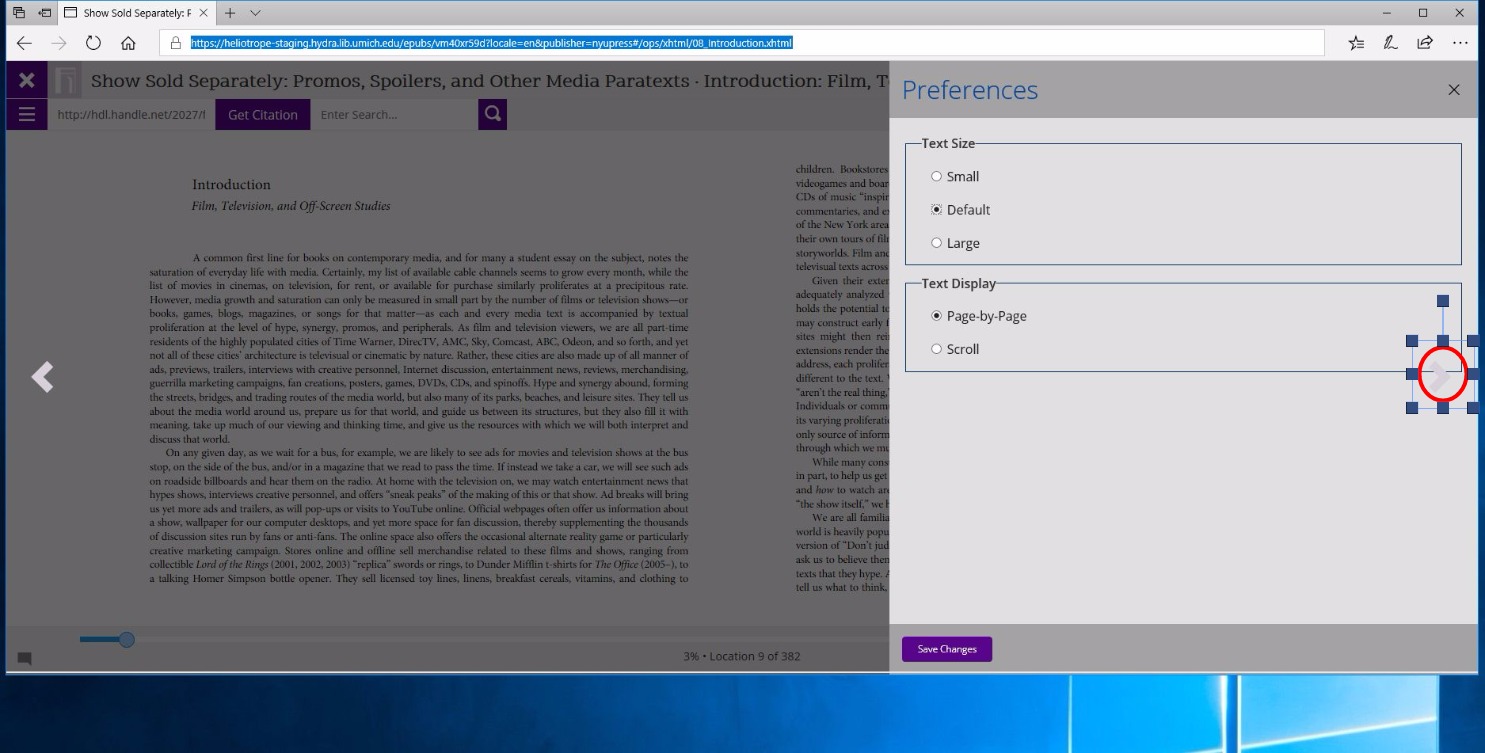Open the contents hamburger menu
Screen dimensions: 1485x753
point(27,115)
